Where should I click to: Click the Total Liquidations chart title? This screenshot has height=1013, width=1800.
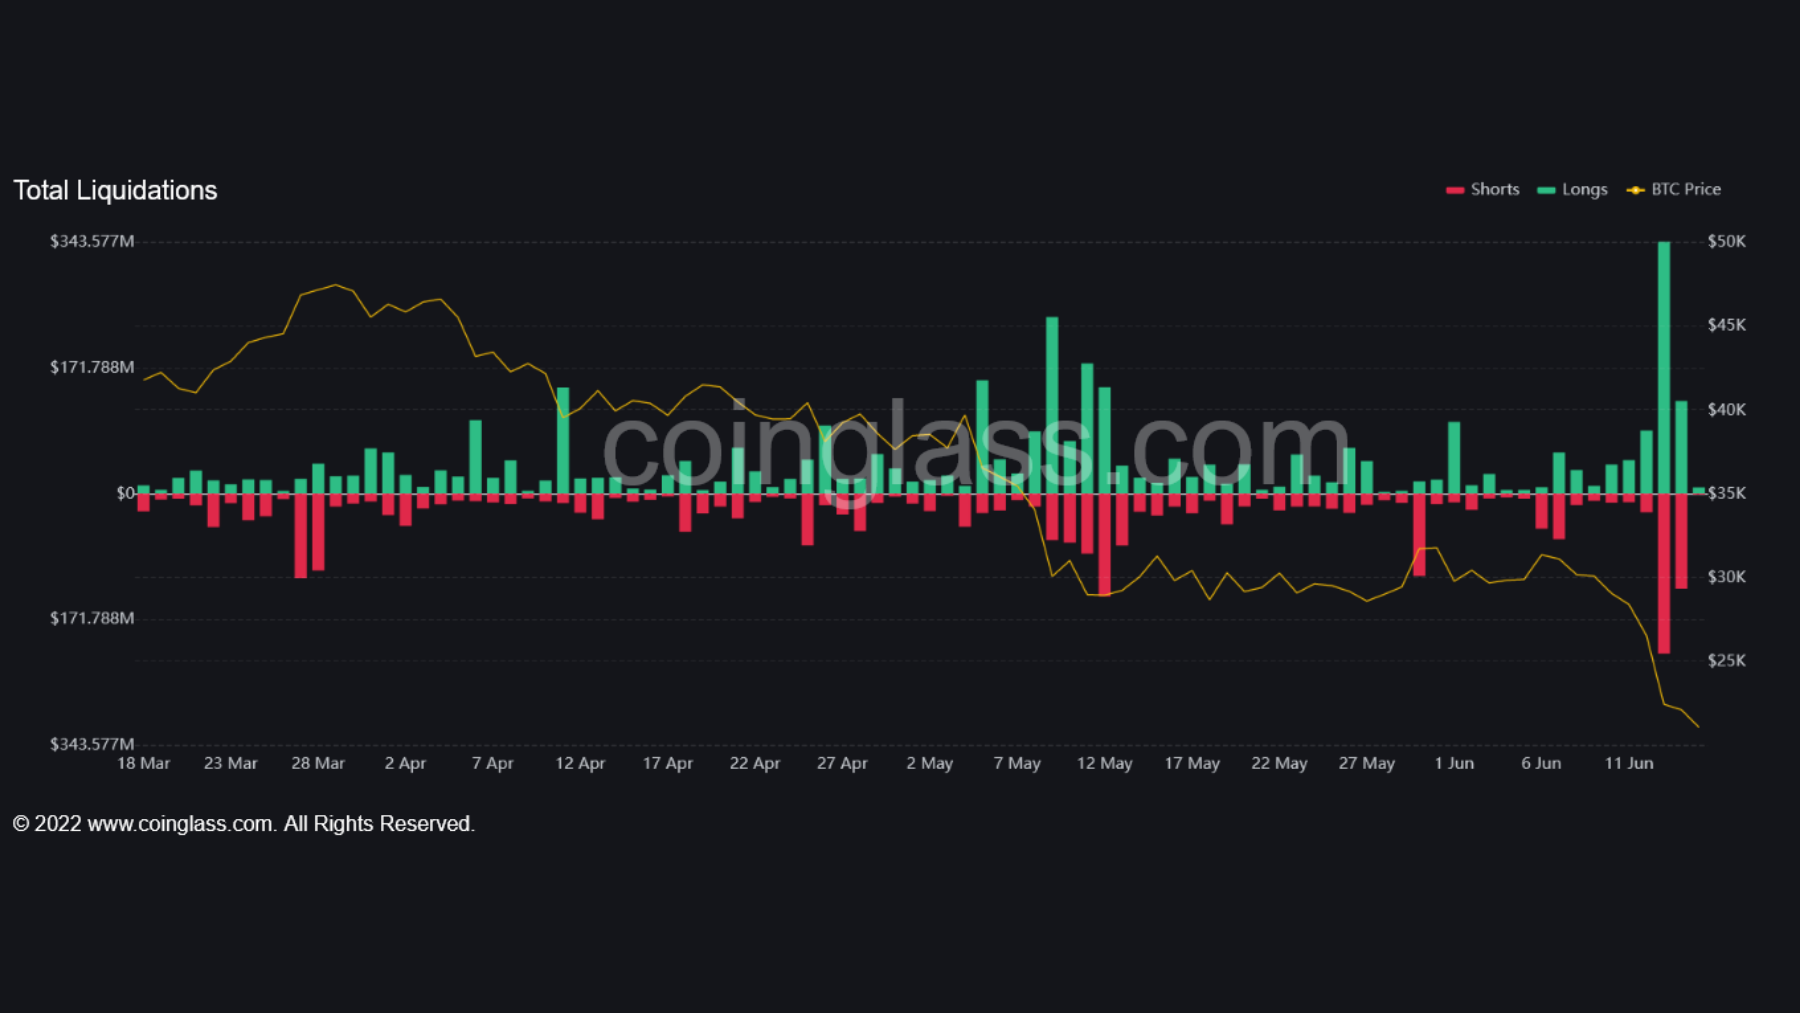coord(116,190)
